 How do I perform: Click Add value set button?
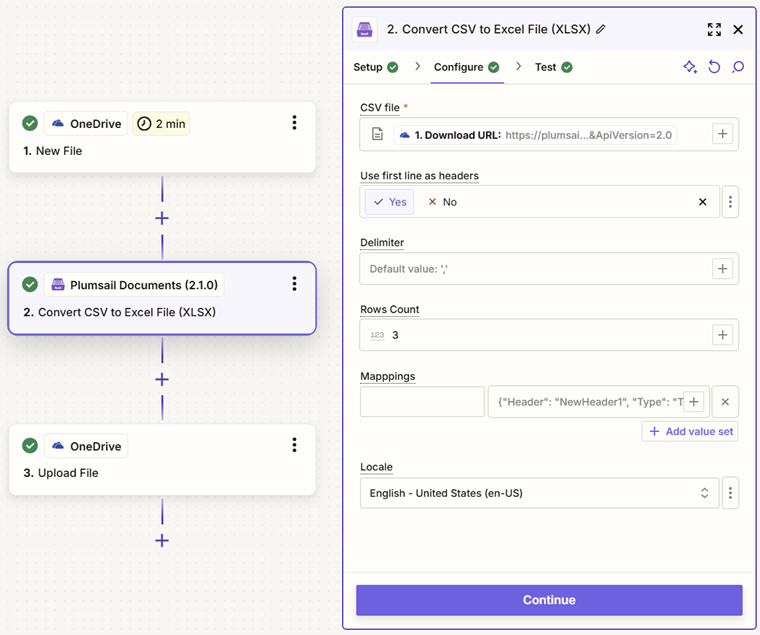click(x=690, y=431)
